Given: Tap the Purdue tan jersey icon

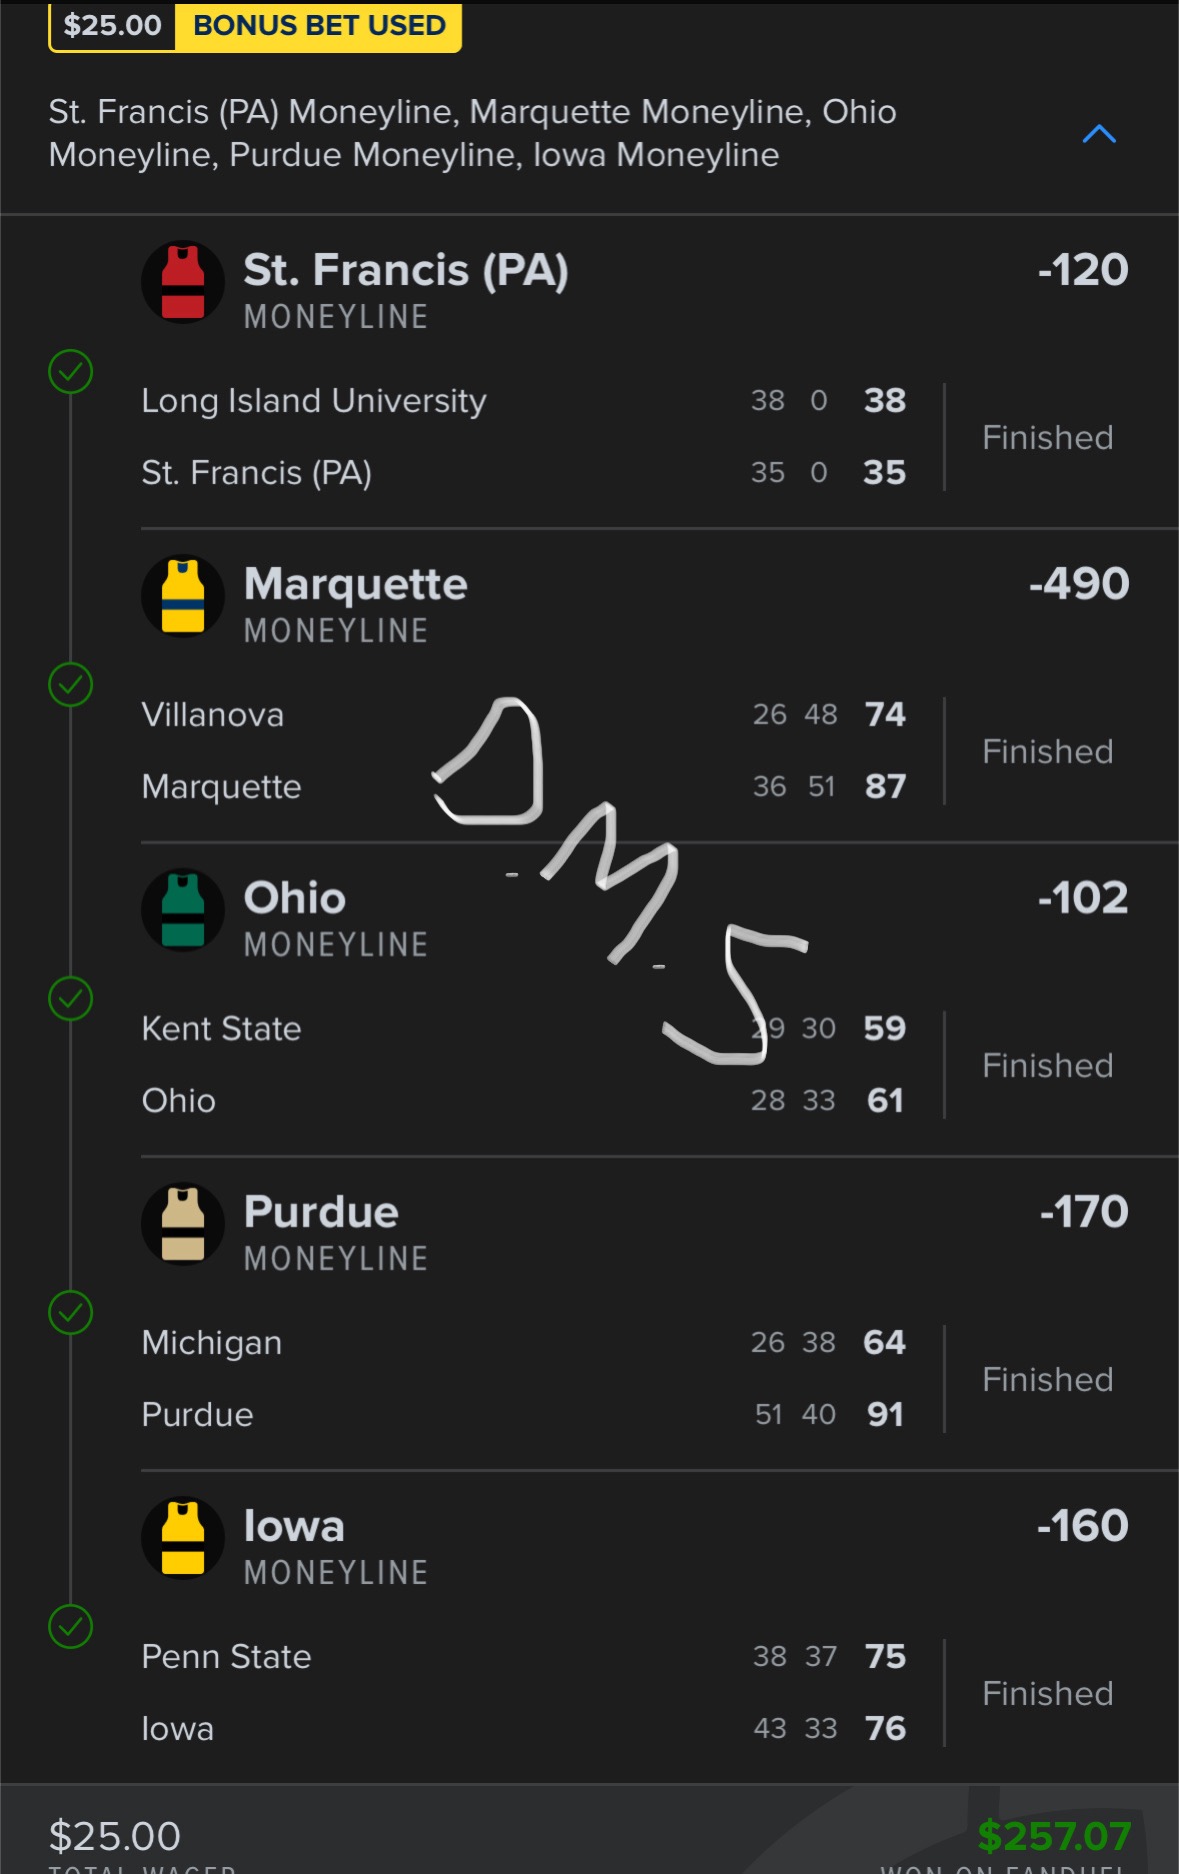Looking at the screenshot, I should point(183,1224).
